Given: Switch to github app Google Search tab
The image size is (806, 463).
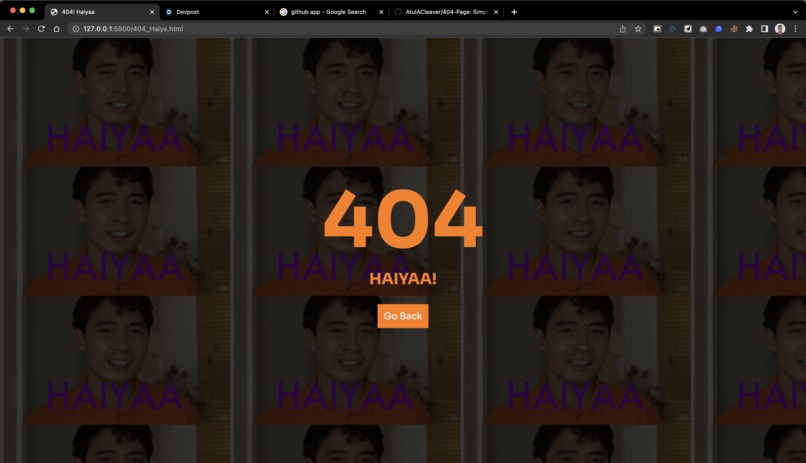Looking at the screenshot, I should 332,12.
